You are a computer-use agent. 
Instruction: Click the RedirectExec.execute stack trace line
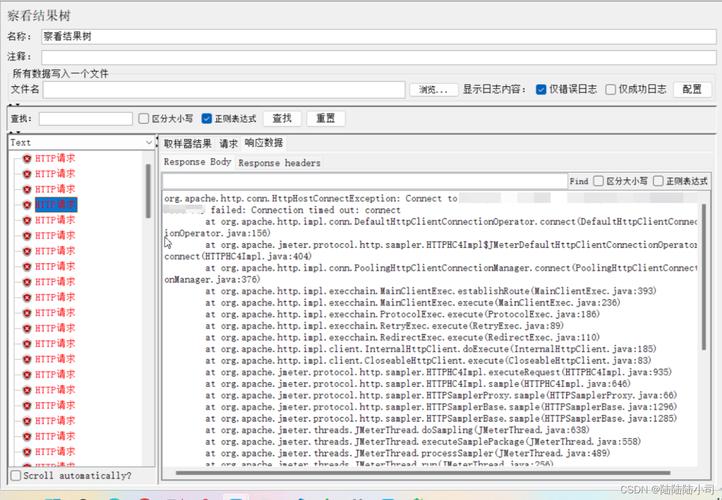tap(402, 337)
